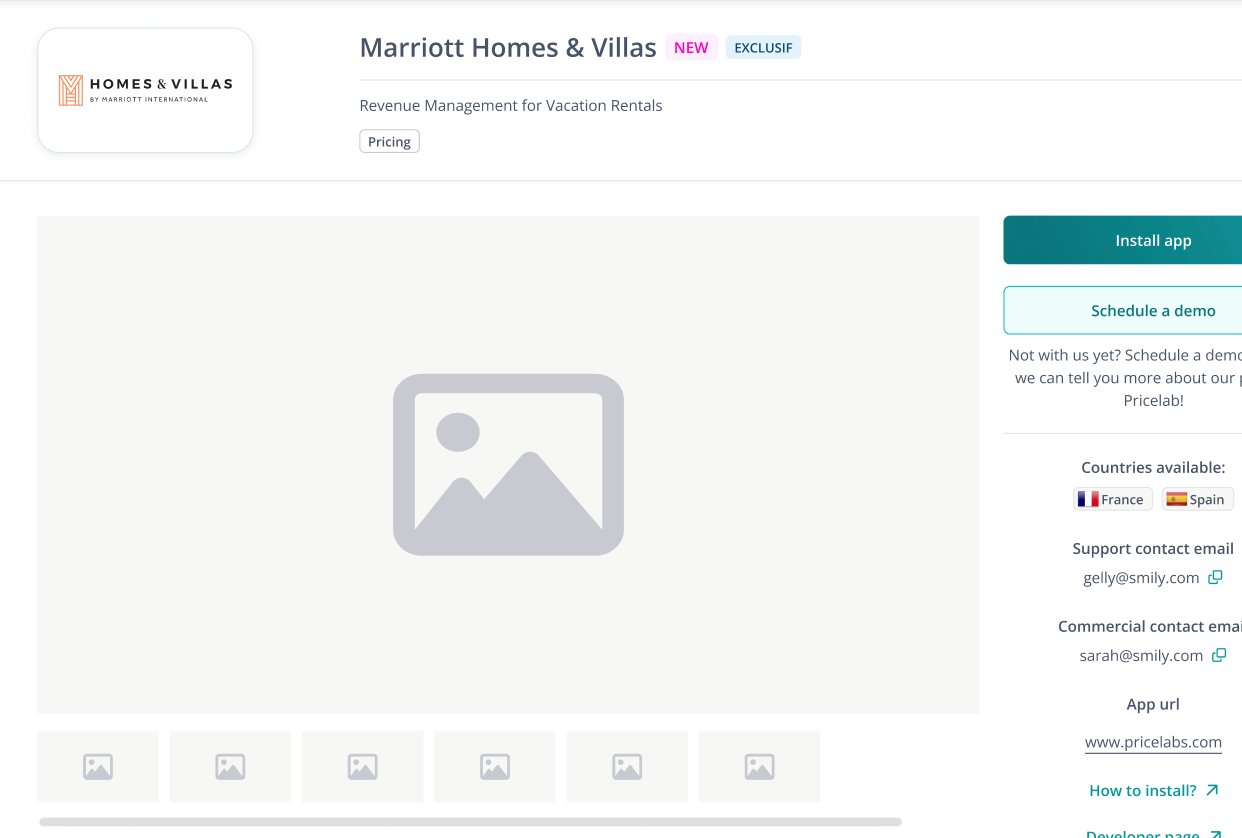
Task: Open the www.pricelabs.com App url link
Action: [x=1153, y=741]
